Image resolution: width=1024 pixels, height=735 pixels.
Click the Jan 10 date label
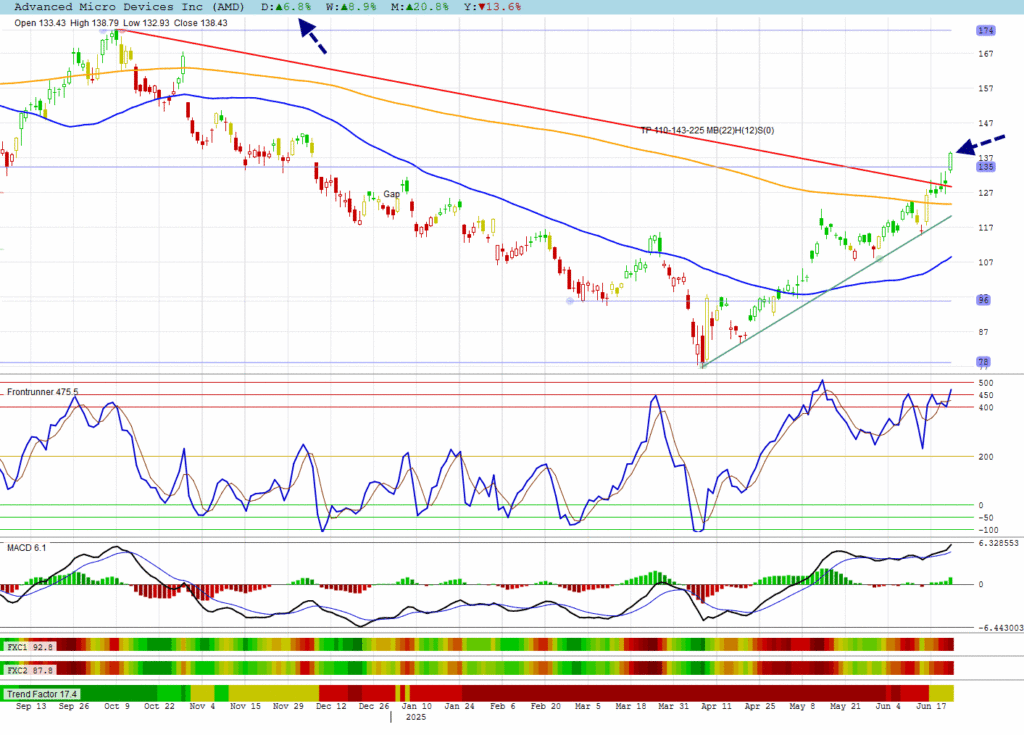pyautogui.click(x=417, y=706)
